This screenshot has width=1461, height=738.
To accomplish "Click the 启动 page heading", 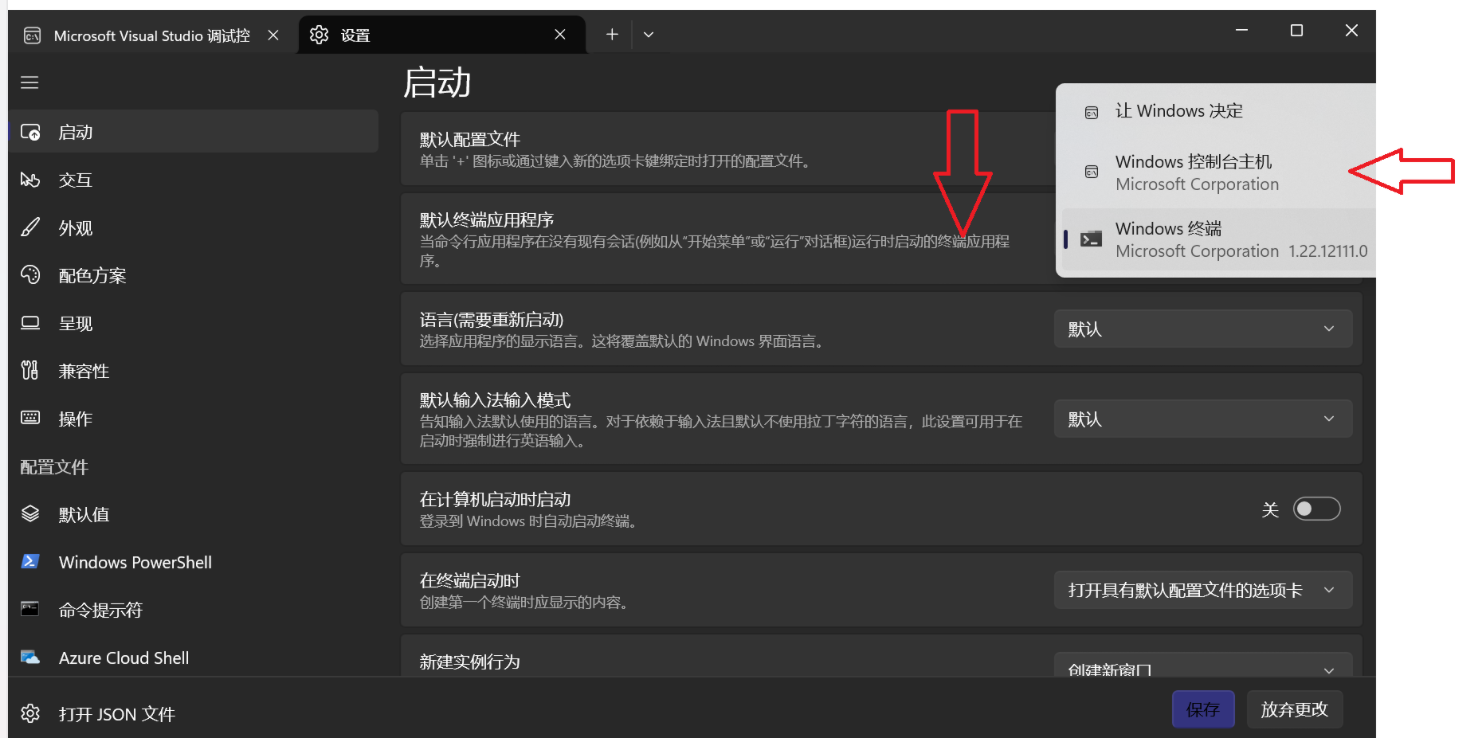I will click(437, 82).
